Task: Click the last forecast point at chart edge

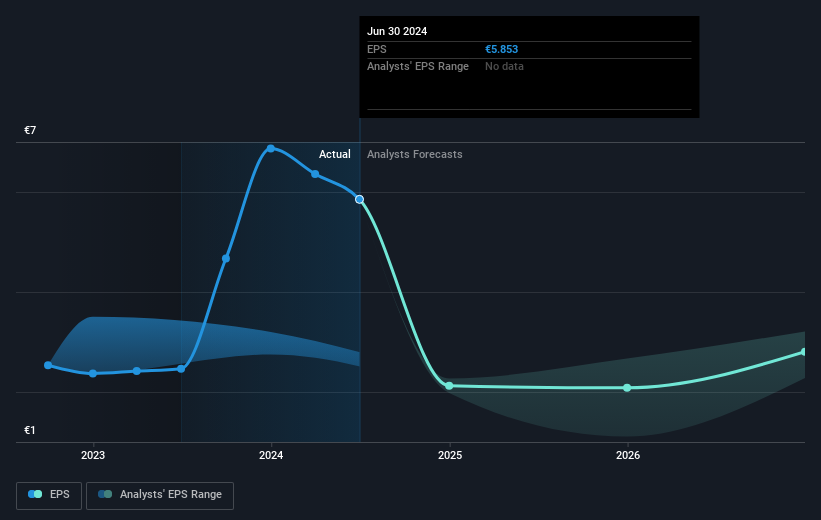Action: [x=804, y=352]
